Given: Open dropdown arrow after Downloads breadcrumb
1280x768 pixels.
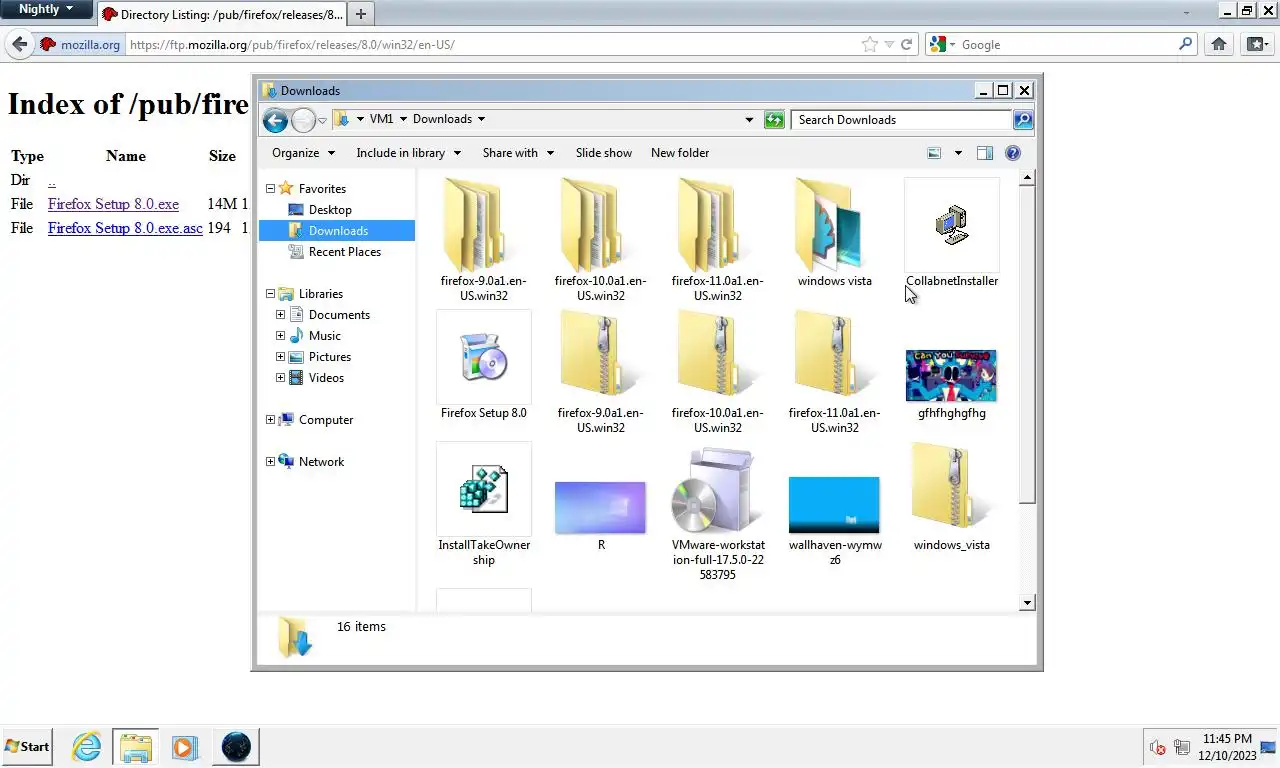Looking at the screenshot, I should point(481,119).
